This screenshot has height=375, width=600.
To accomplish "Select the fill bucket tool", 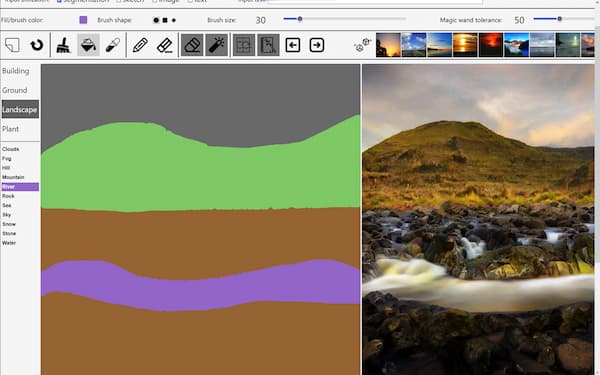I will click(88, 45).
